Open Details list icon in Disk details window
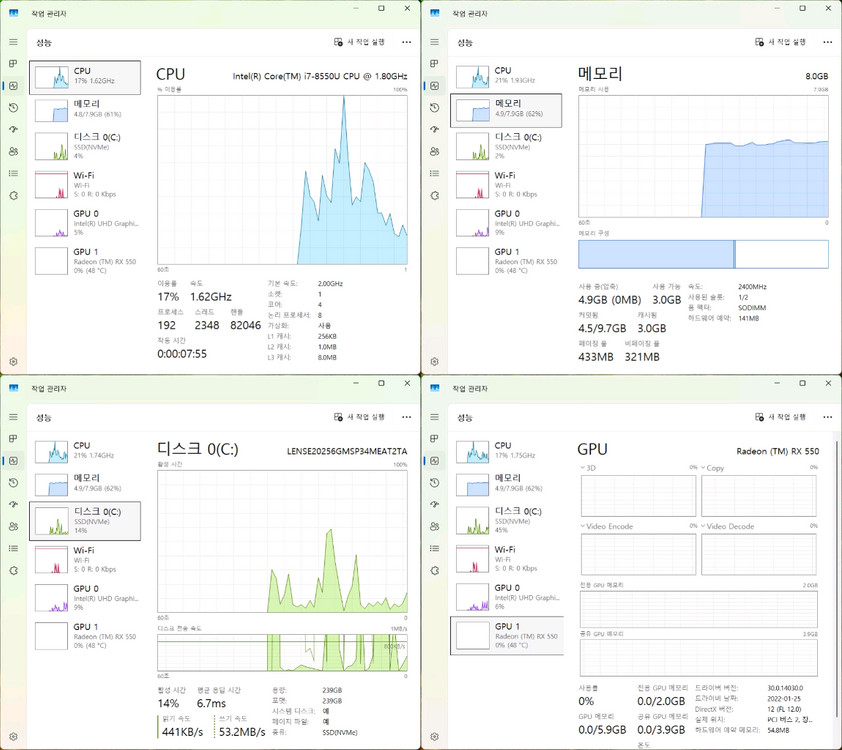This screenshot has width=842, height=750. click(13, 548)
